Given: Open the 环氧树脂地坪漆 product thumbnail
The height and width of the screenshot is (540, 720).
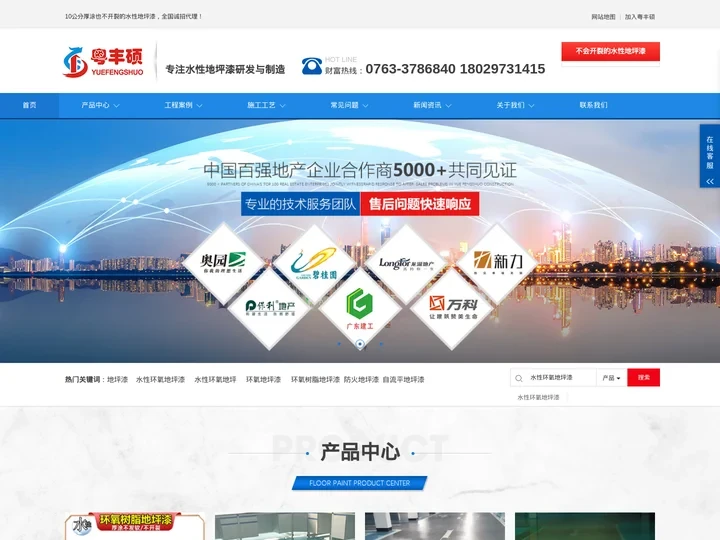Looking at the screenshot, I should click(135, 526).
